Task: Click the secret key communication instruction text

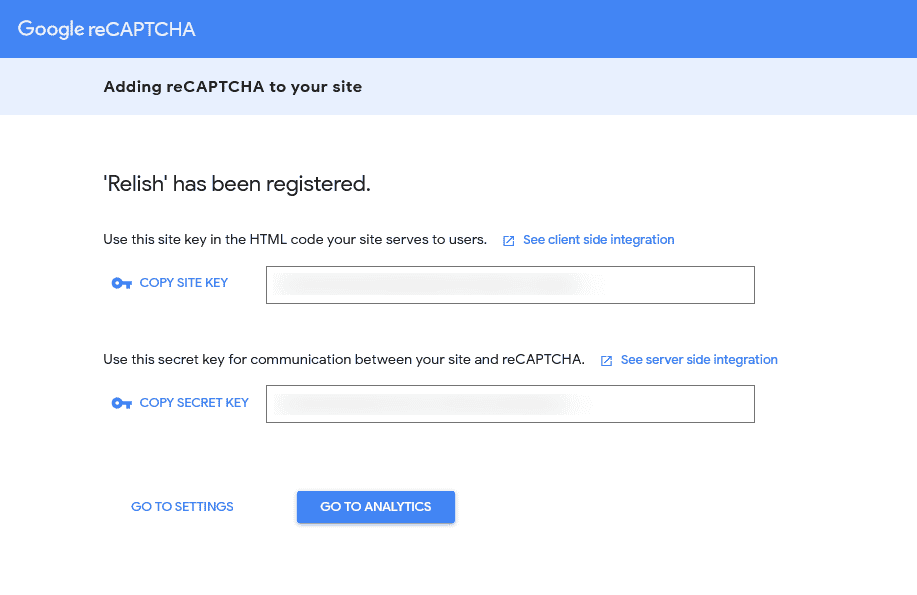Action: 344,360
